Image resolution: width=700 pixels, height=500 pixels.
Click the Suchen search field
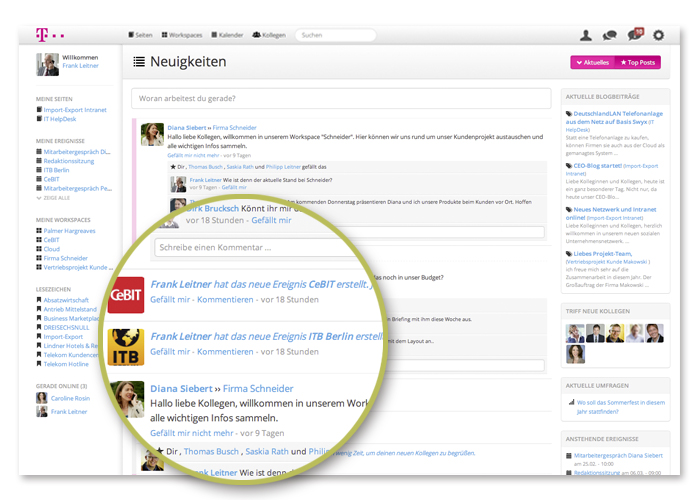(335, 35)
